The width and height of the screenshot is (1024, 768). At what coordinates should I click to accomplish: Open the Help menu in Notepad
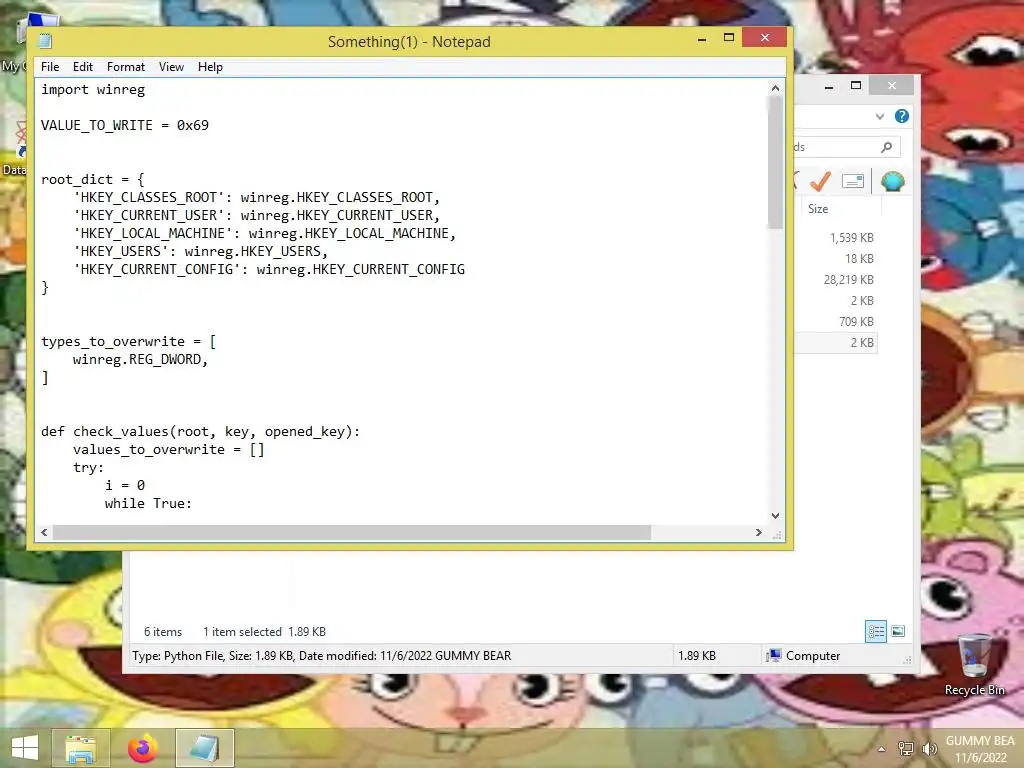tap(210, 67)
